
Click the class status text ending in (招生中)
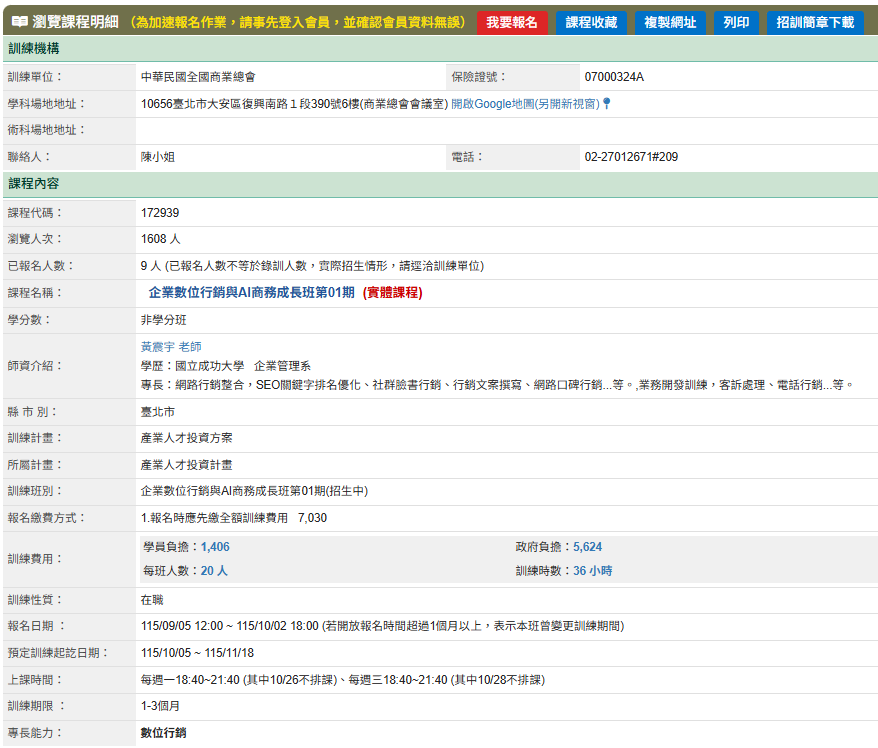(x=254, y=491)
